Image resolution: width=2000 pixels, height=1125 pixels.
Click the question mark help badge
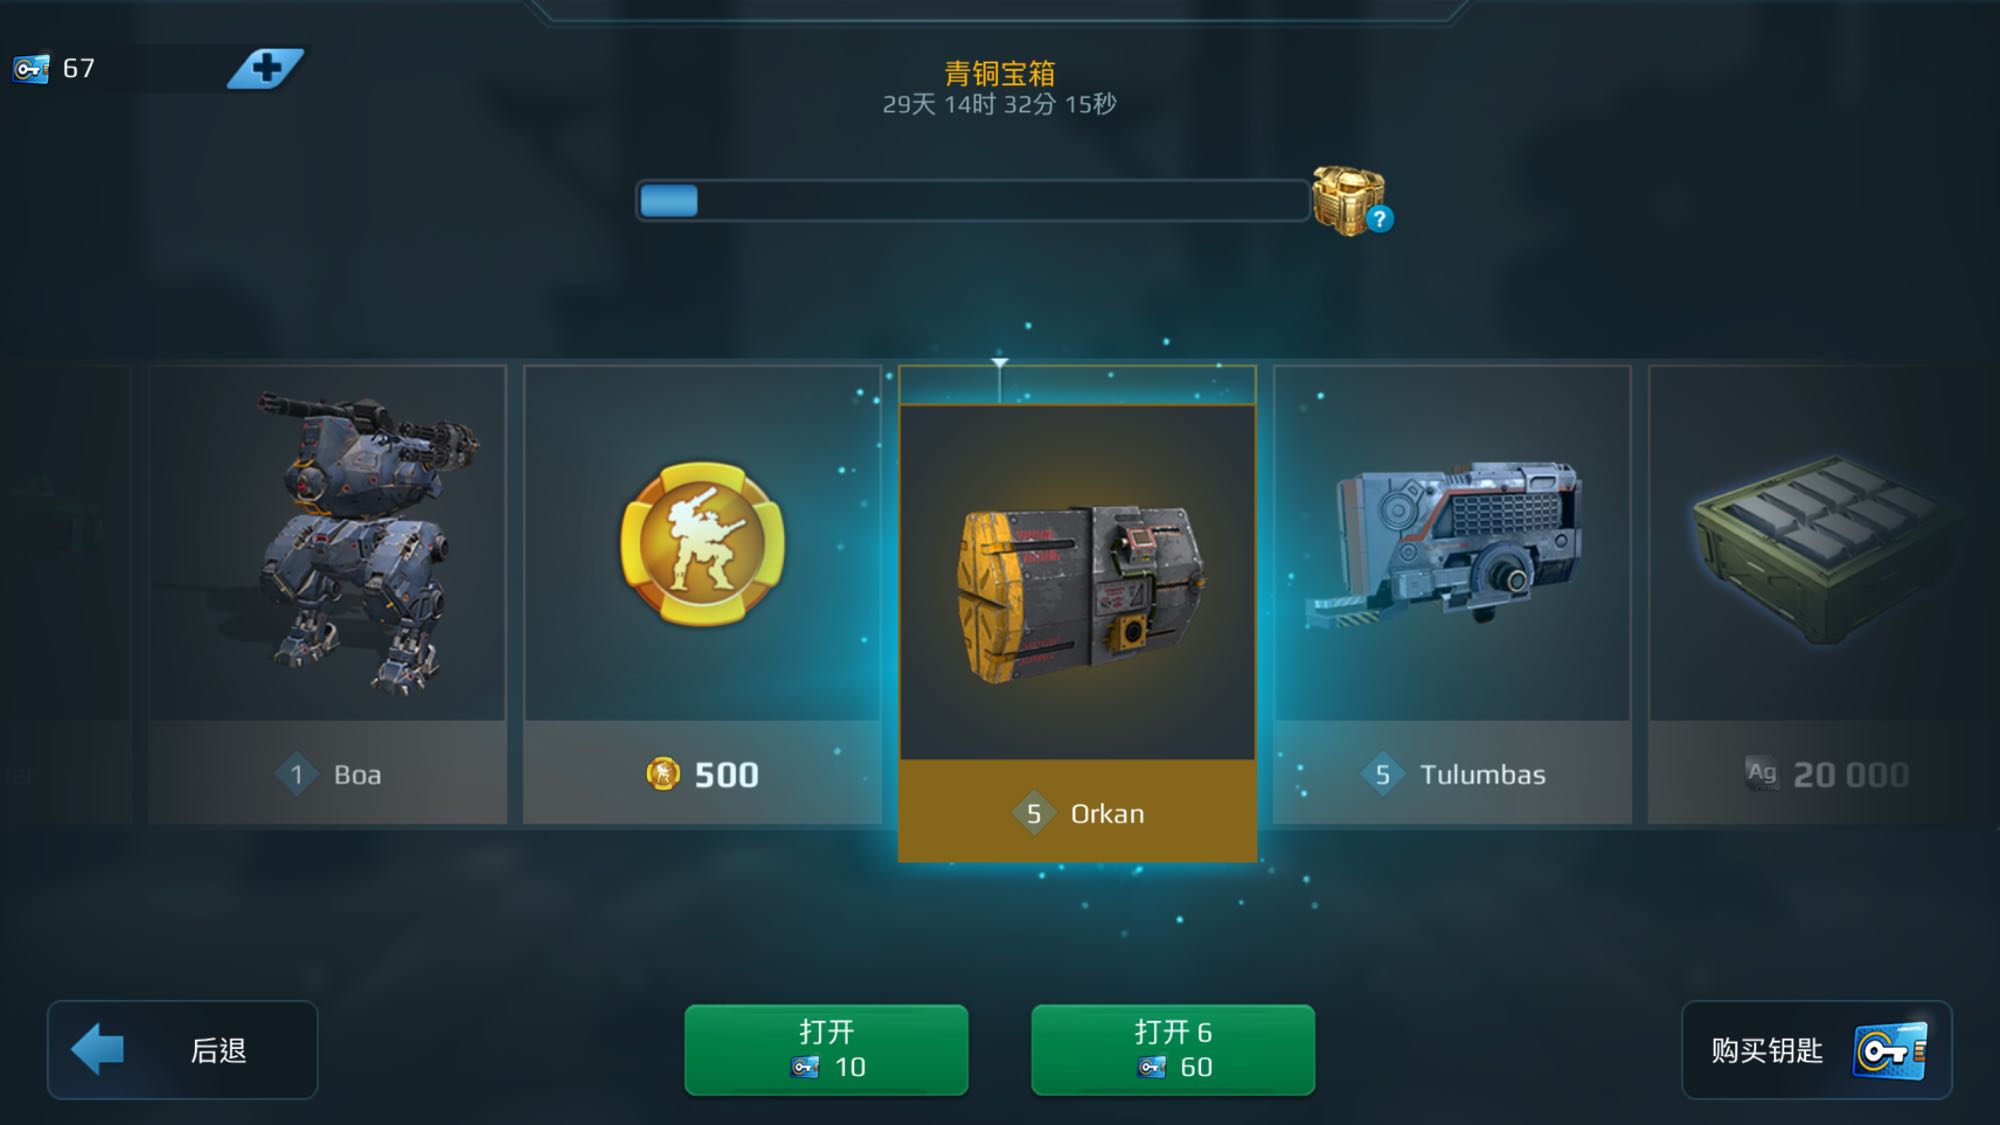[1380, 219]
